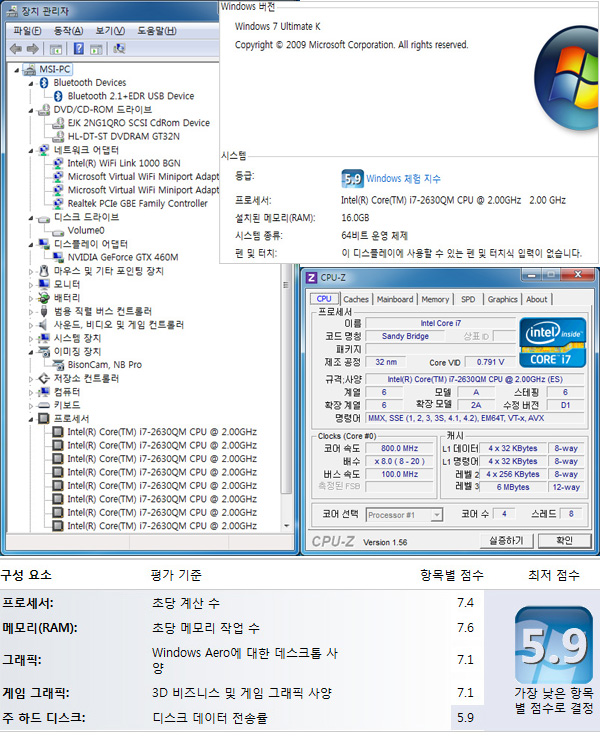Click the 6 MBytes level 3 cache value
The width and height of the screenshot is (600, 736).
(x=513, y=487)
